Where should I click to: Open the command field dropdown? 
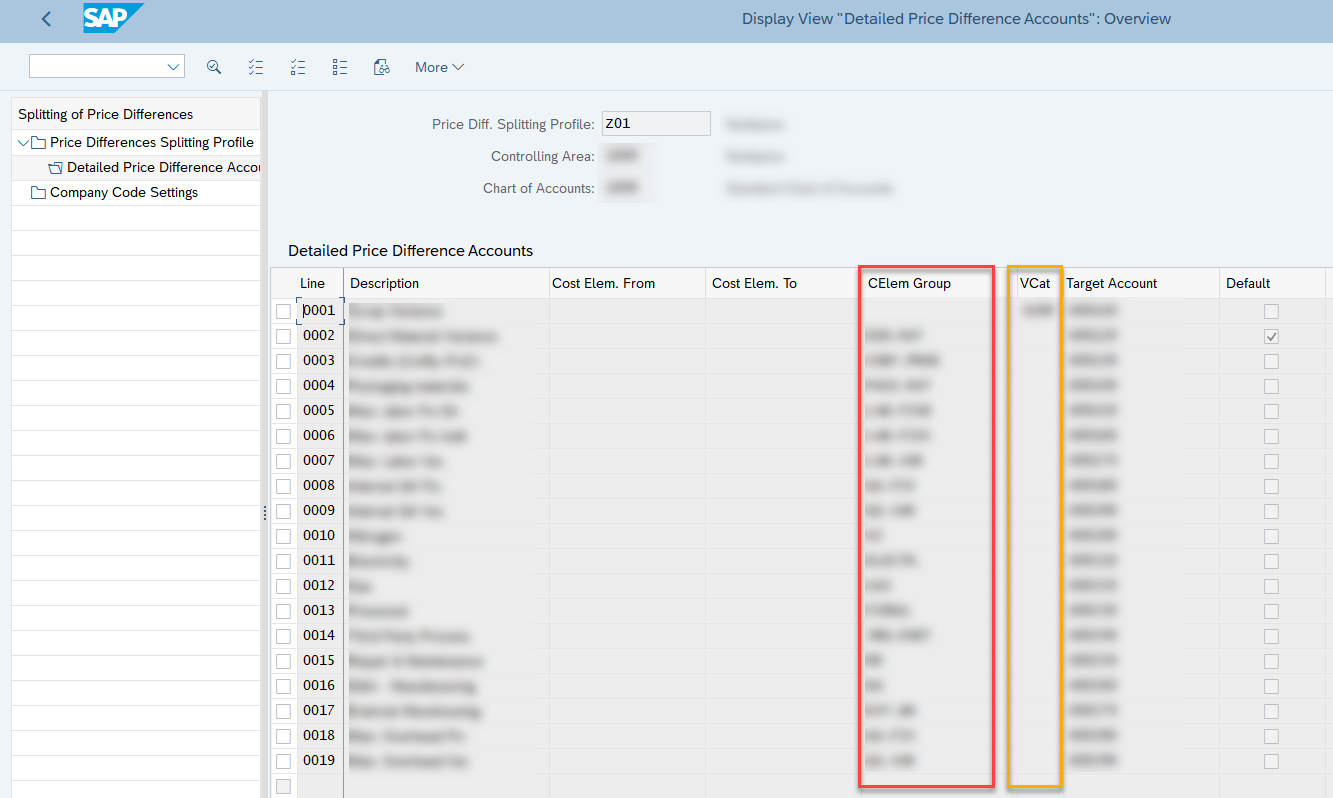pos(172,67)
